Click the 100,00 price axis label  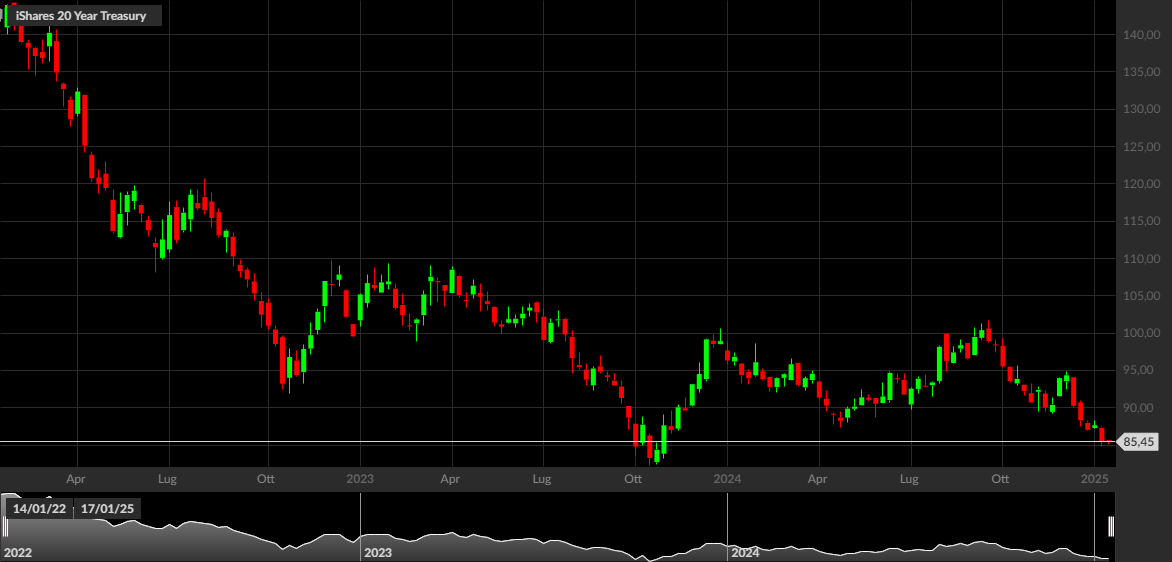tap(1142, 334)
